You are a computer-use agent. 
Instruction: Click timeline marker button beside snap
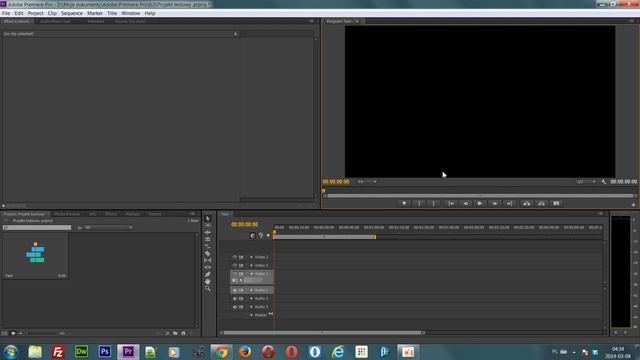click(268, 236)
